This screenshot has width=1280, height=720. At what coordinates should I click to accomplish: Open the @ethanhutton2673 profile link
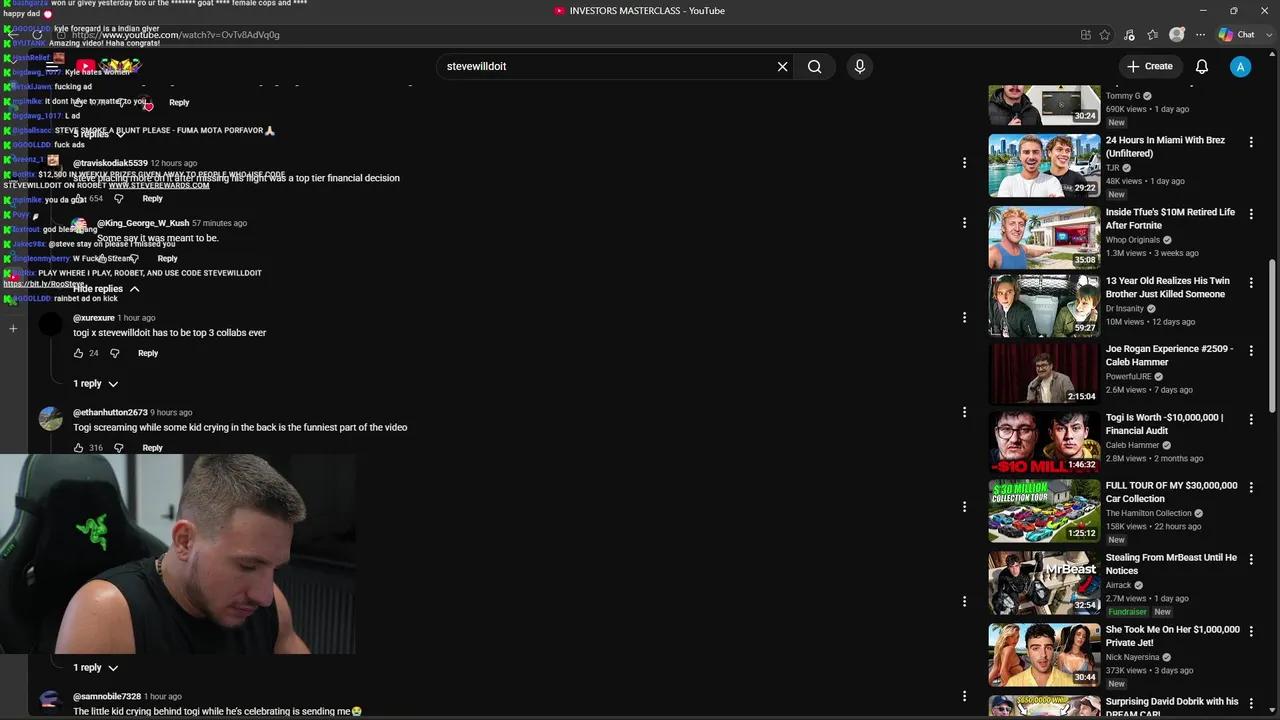click(x=110, y=412)
